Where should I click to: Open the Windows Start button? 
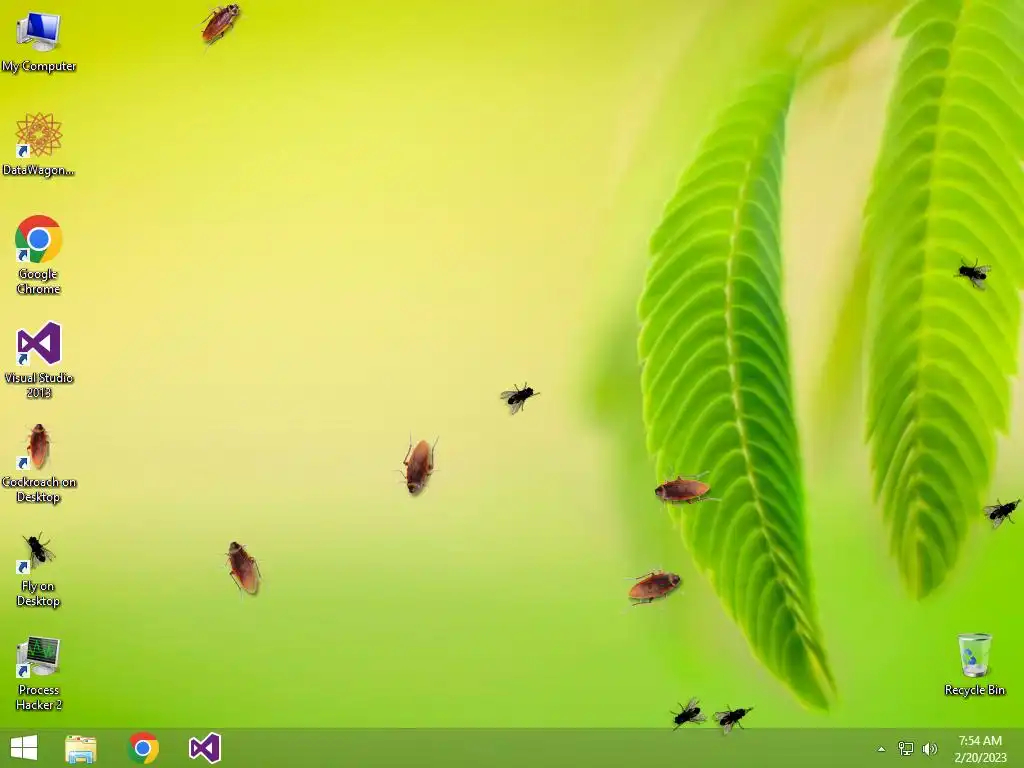pyautogui.click(x=24, y=748)
